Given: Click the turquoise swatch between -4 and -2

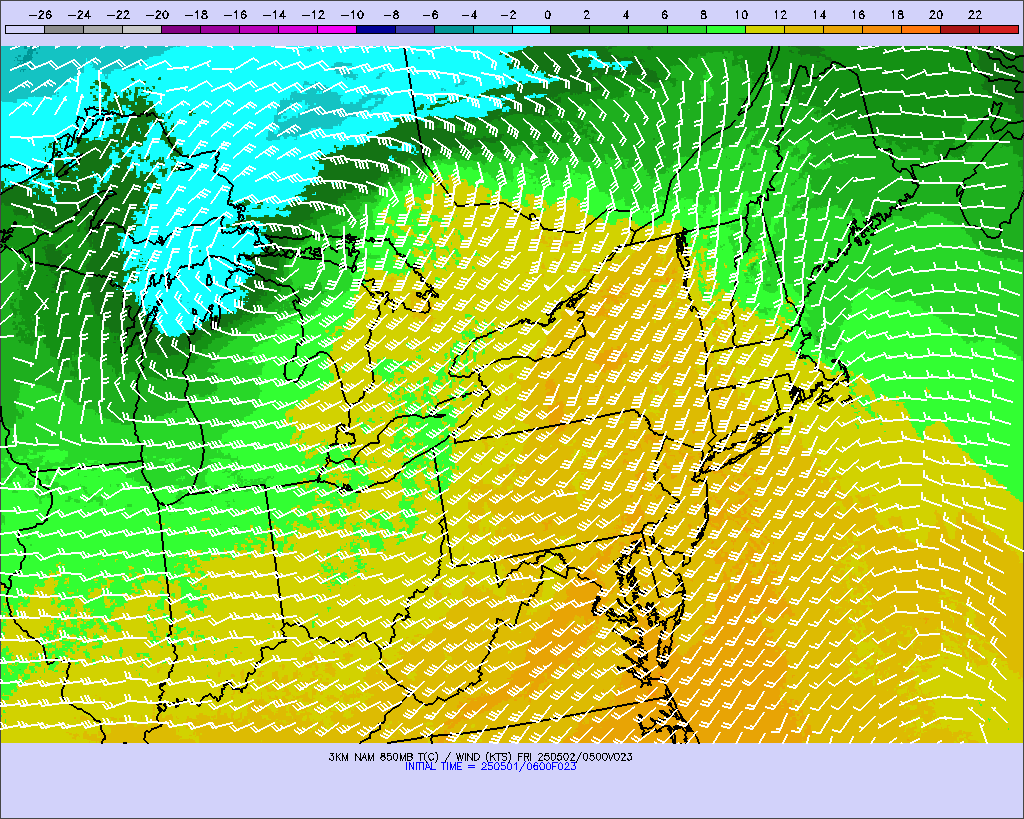Looking at the screenshot, I should click(x=493, y=29).
